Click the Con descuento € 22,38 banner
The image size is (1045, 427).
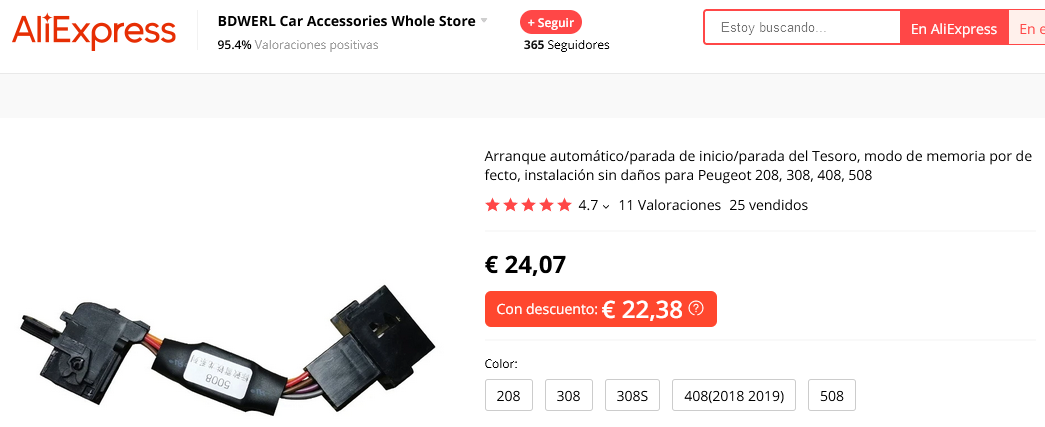coord(600,309)
